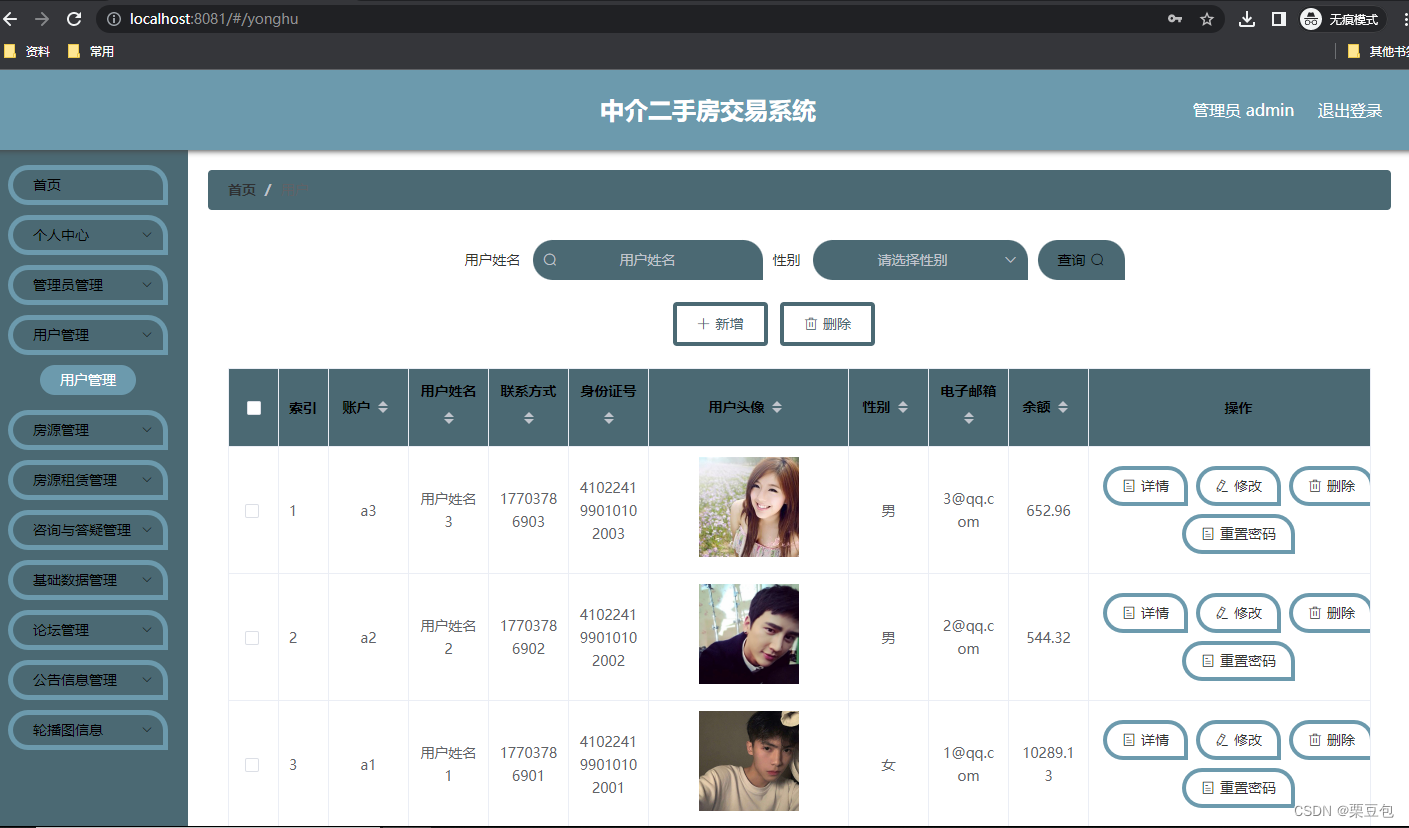
Task: Click 删除 in the a1 row
Action: point(1331,740)
